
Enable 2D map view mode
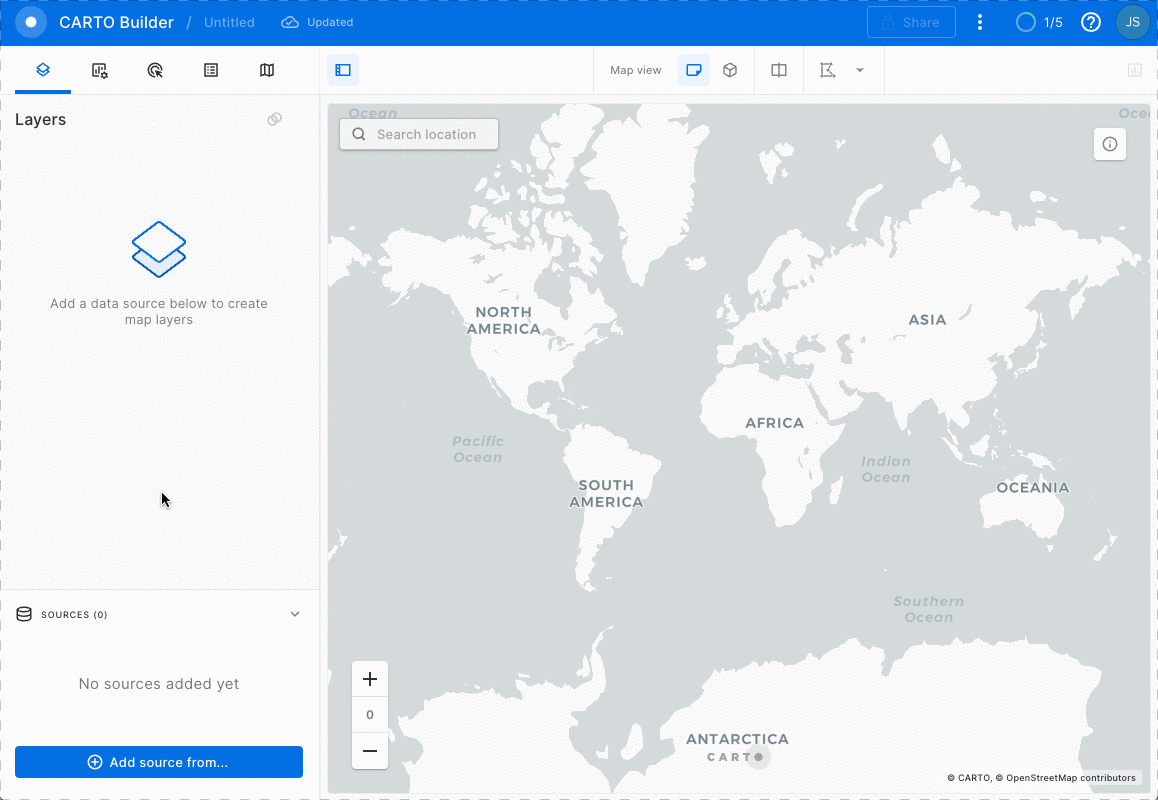point(694,70)
